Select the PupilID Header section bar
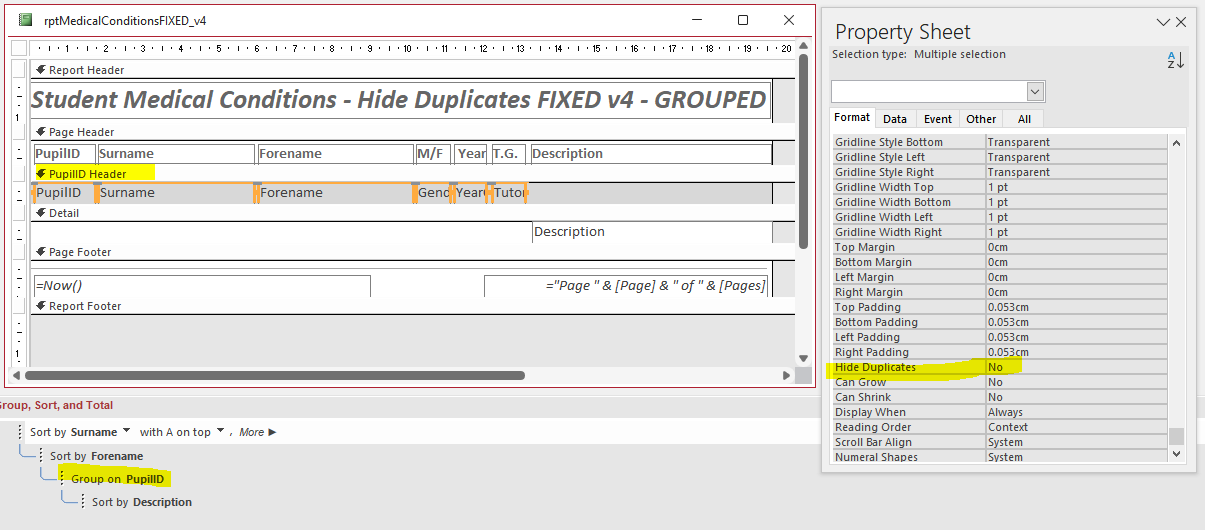 coord(413,174)
